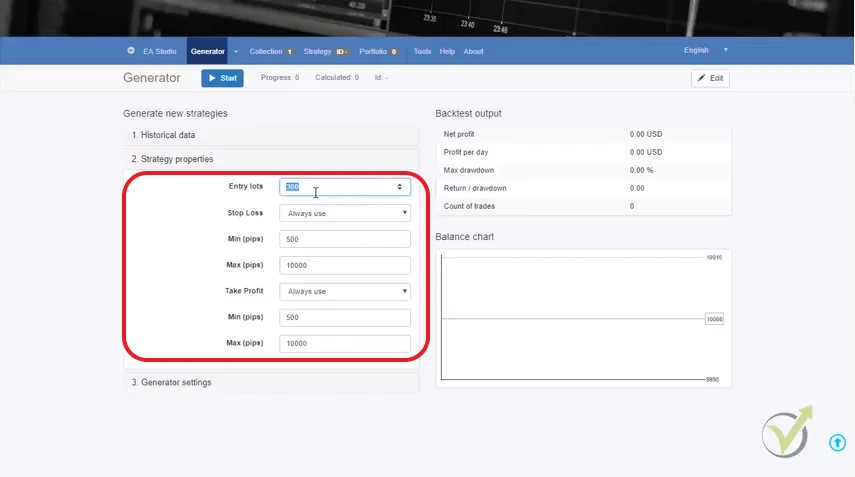Switch to the Collection tab
855x477 pixels.
coord(270,51)
